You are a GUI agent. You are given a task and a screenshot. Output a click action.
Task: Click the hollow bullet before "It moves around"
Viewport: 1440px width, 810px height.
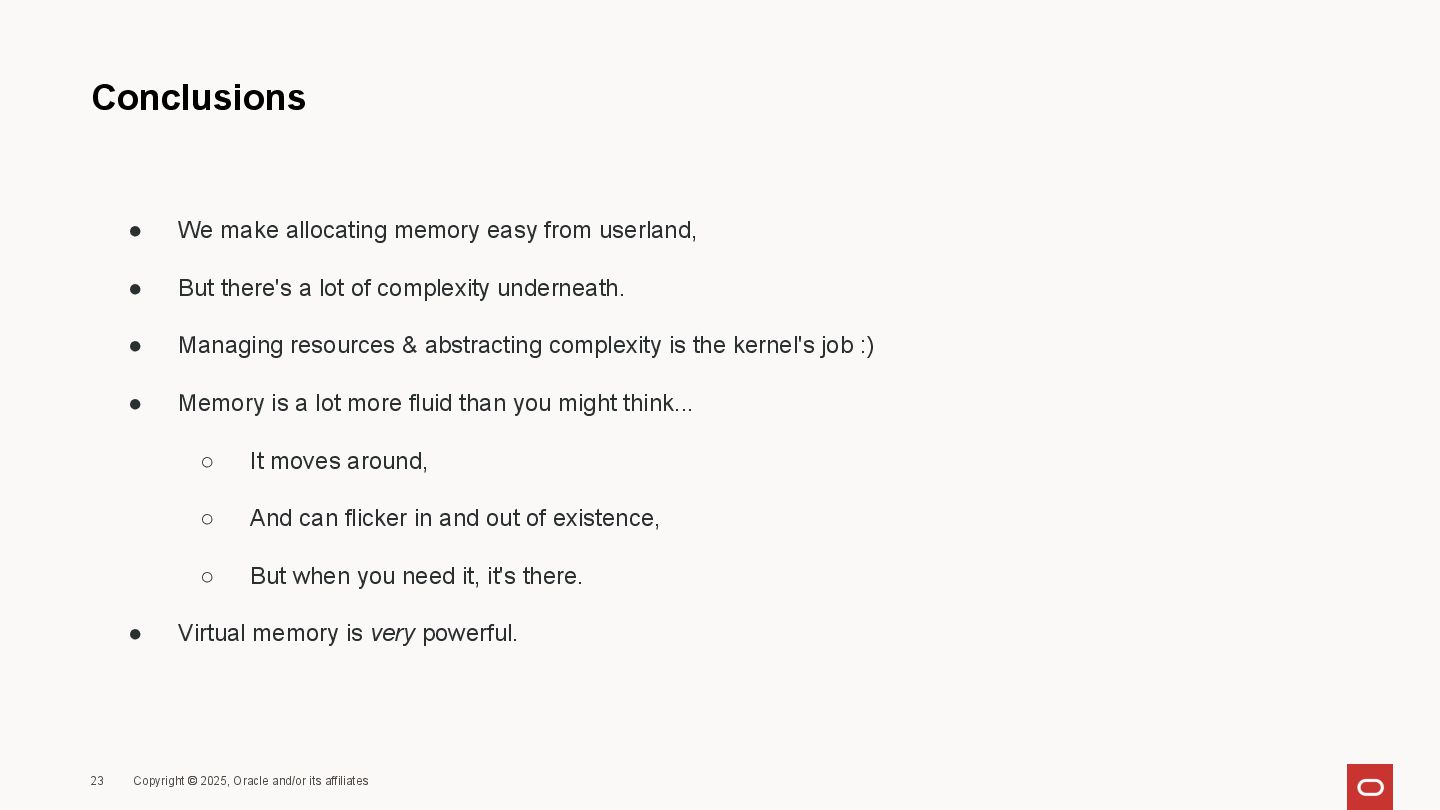click(x=207, y=462)
